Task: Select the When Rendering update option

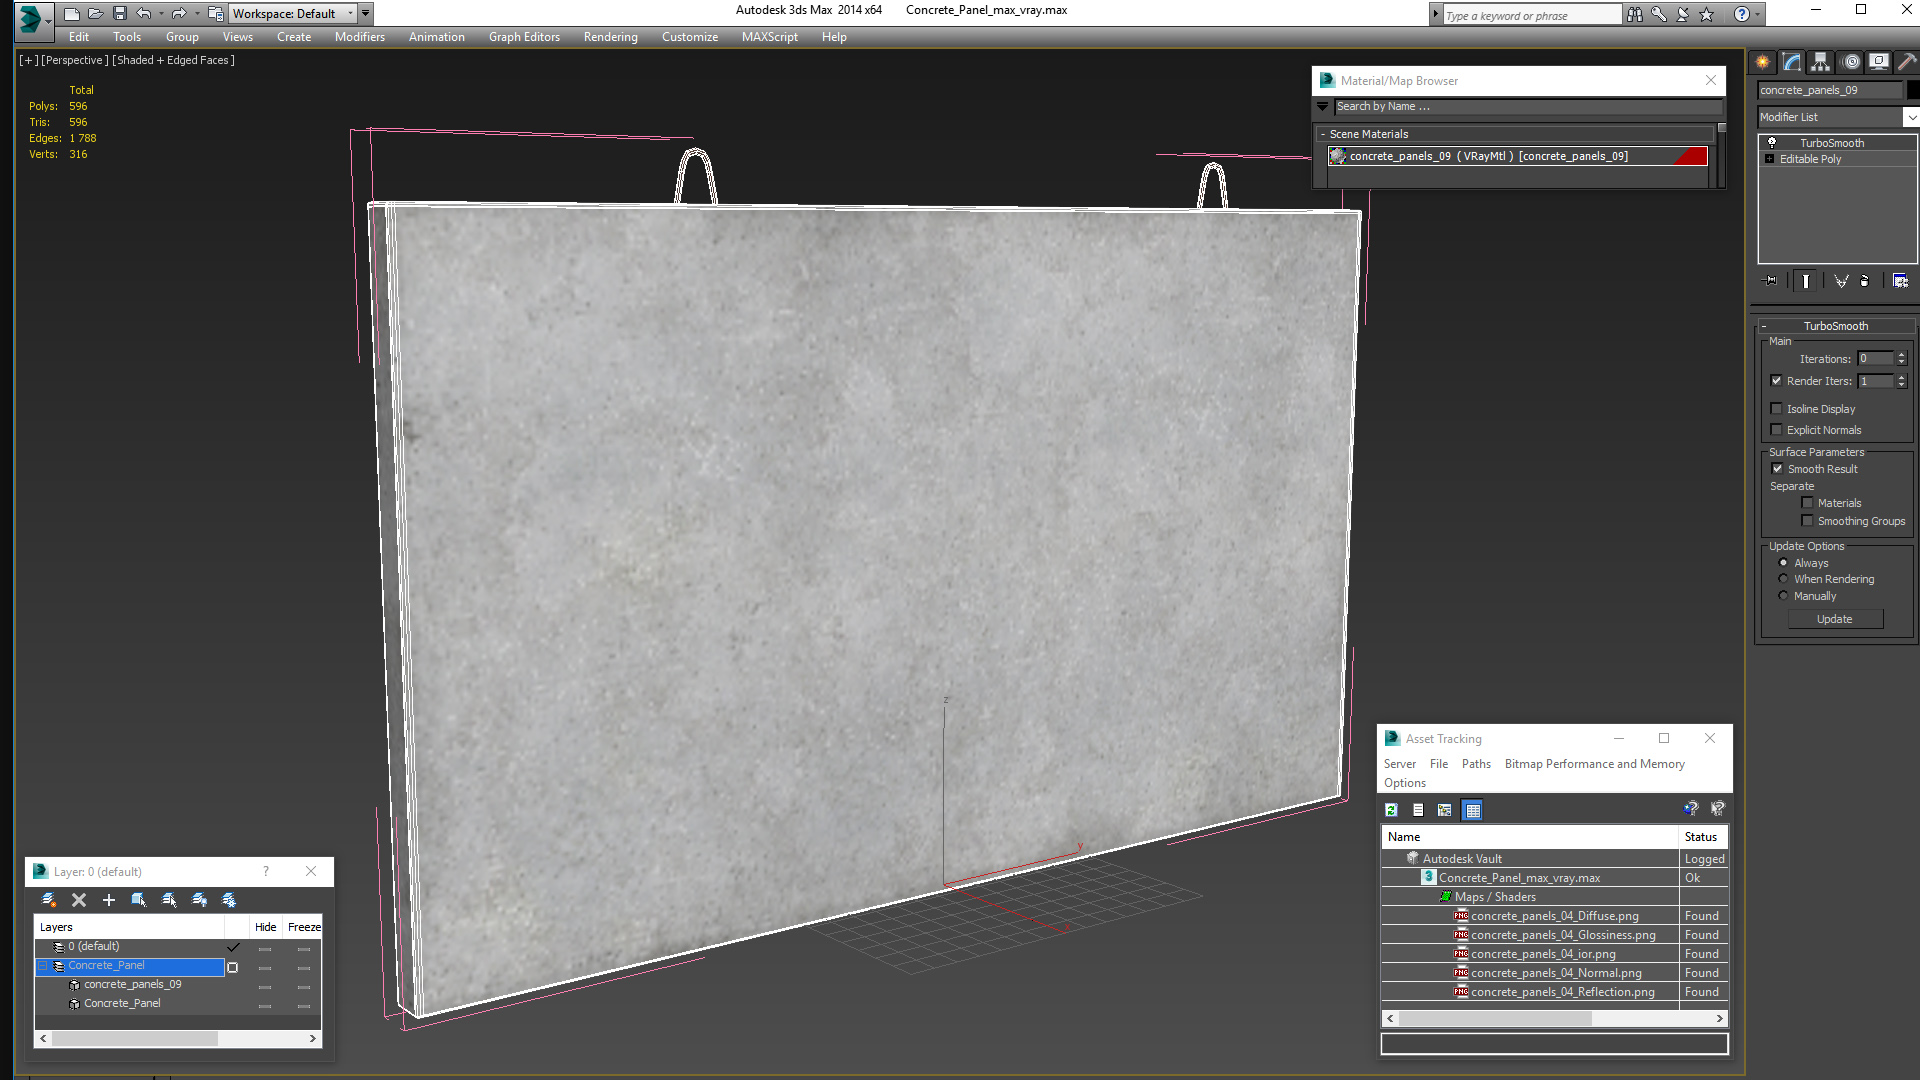Action: tap(1783, 578)
